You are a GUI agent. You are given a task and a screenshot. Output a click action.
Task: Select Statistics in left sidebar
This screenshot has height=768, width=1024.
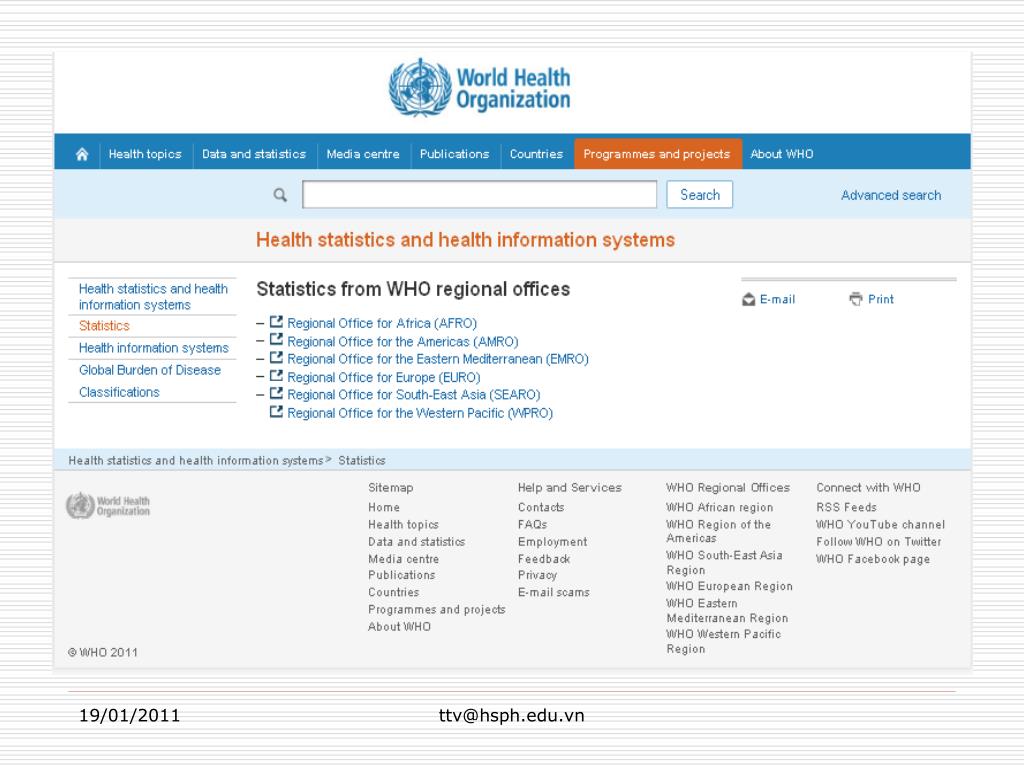(104, 325)
